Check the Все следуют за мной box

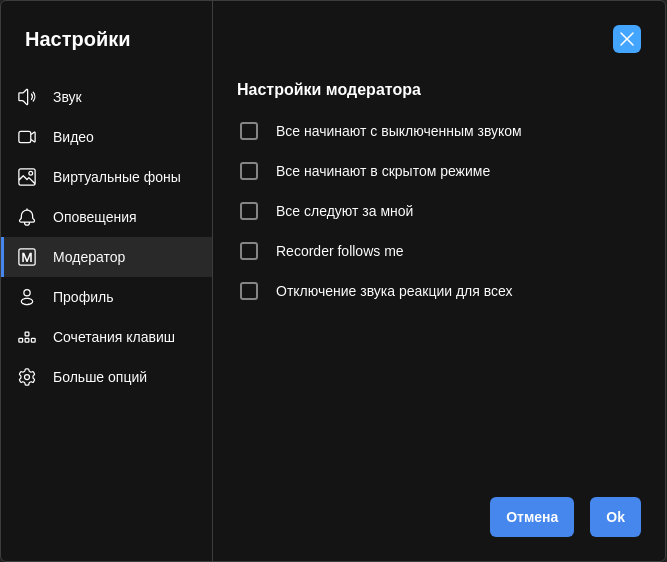(249, 211)
